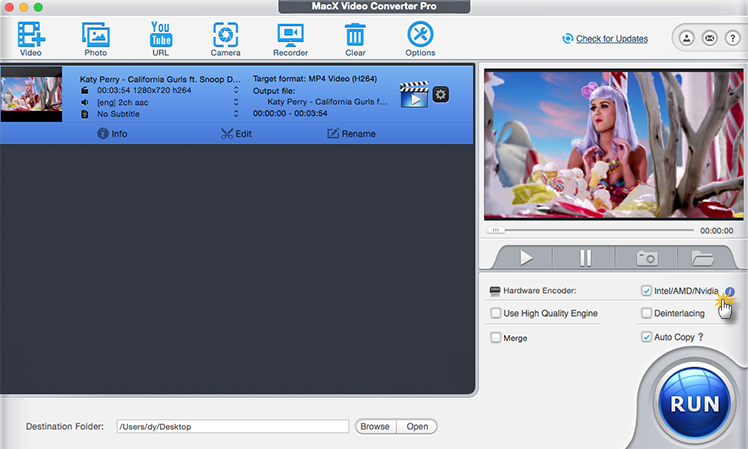Click Edit with scissors icon

[x=236, y=134]
